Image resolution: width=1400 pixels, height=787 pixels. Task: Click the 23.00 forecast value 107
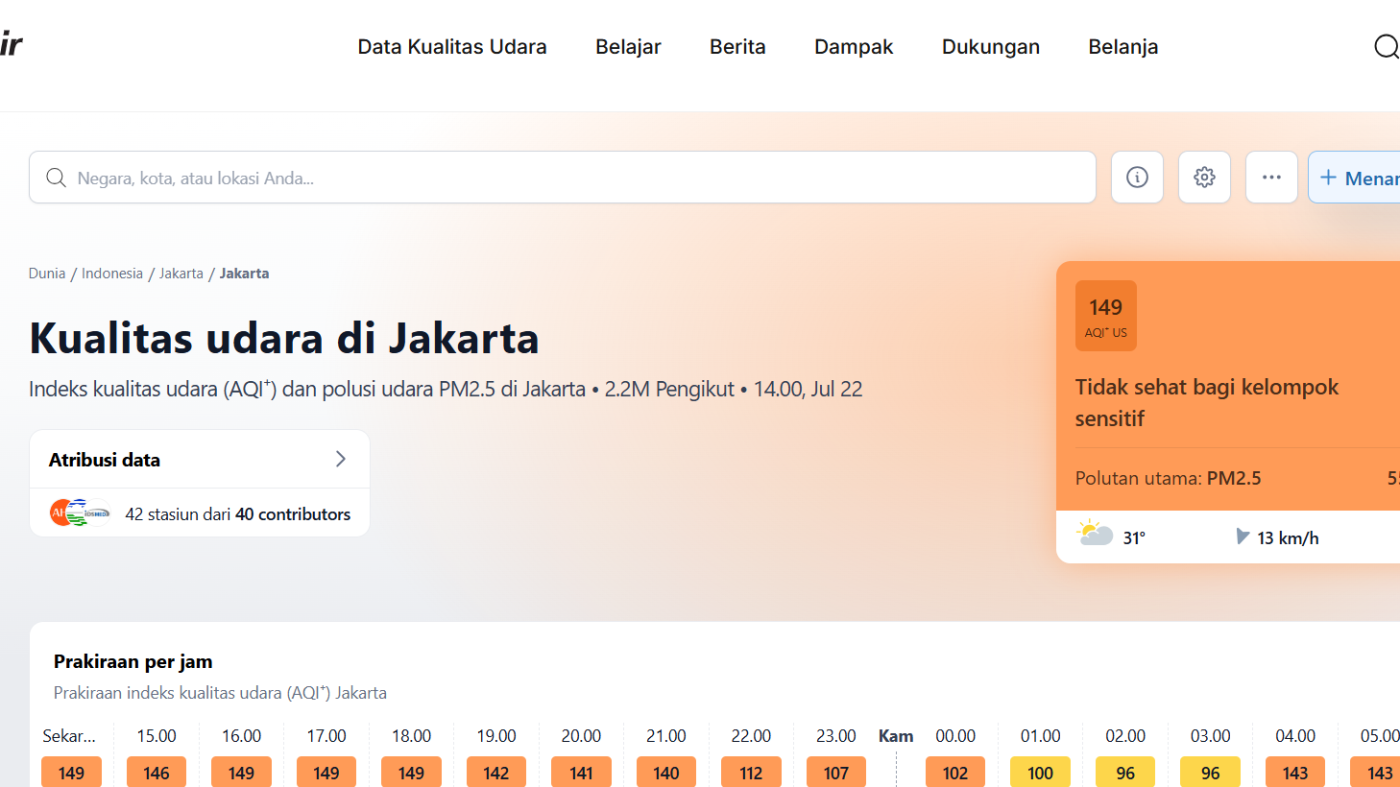(836, 773)
